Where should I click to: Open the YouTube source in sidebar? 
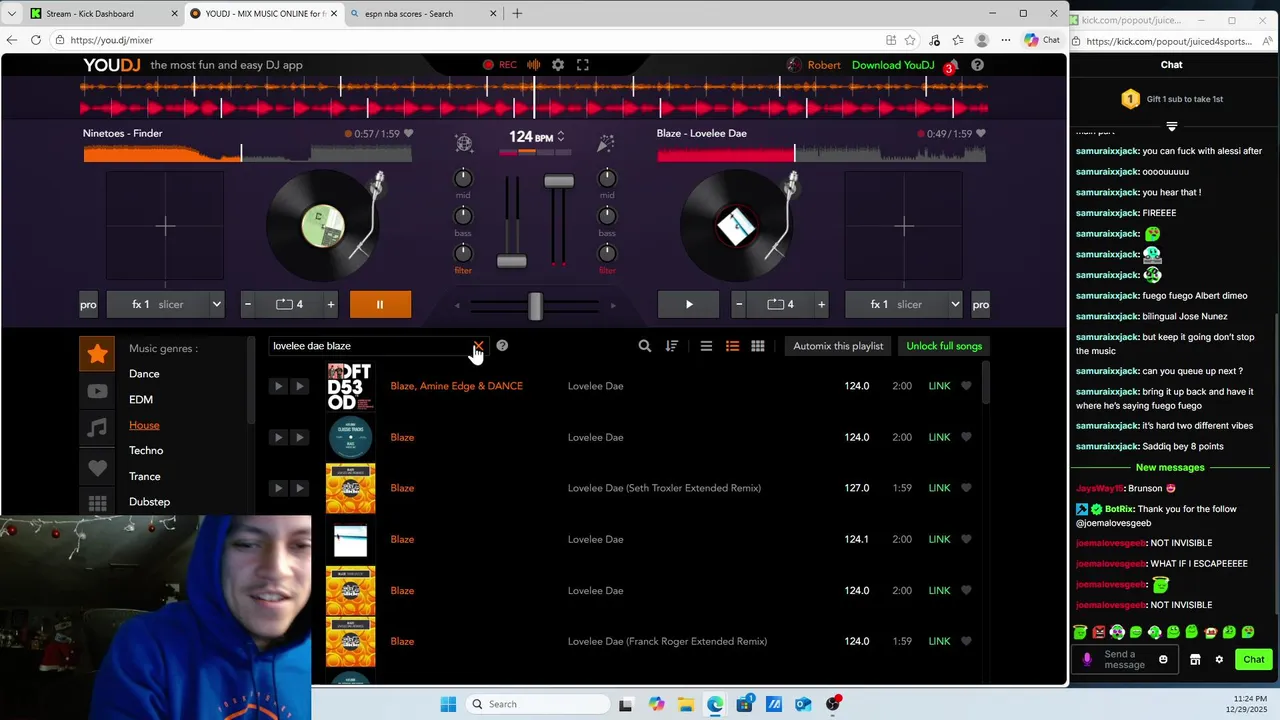point(97,391)
